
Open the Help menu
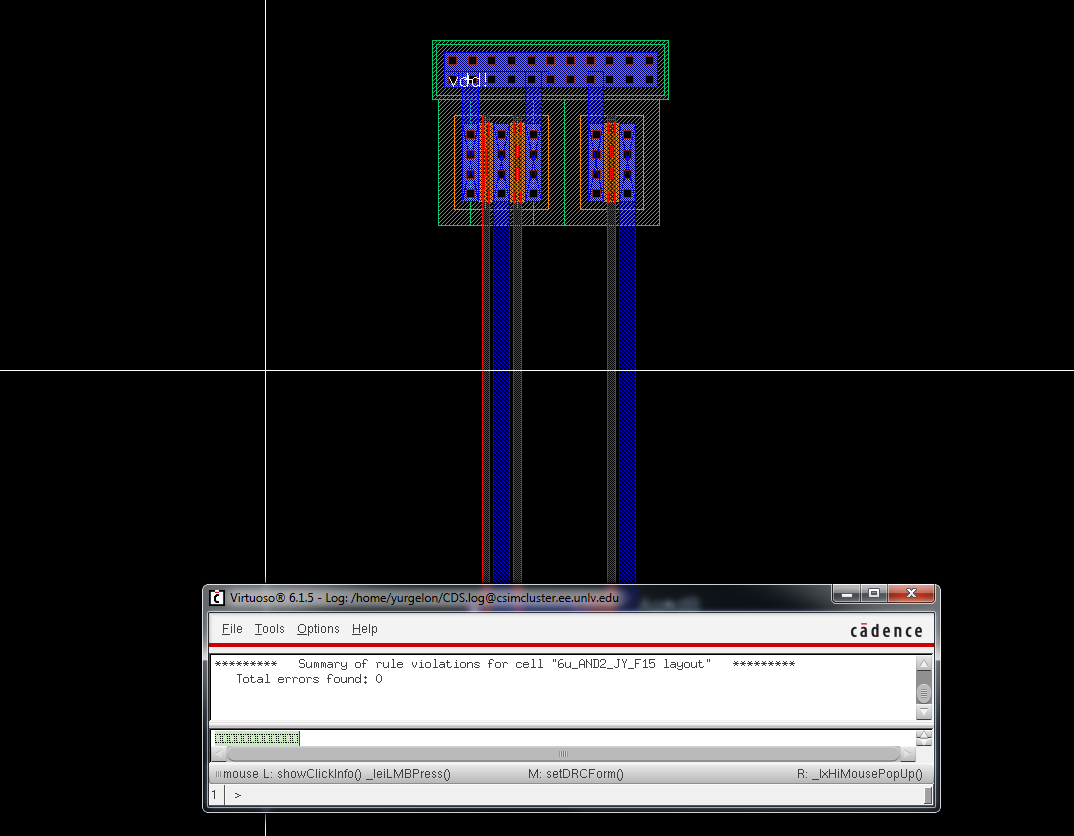(365, 629)
